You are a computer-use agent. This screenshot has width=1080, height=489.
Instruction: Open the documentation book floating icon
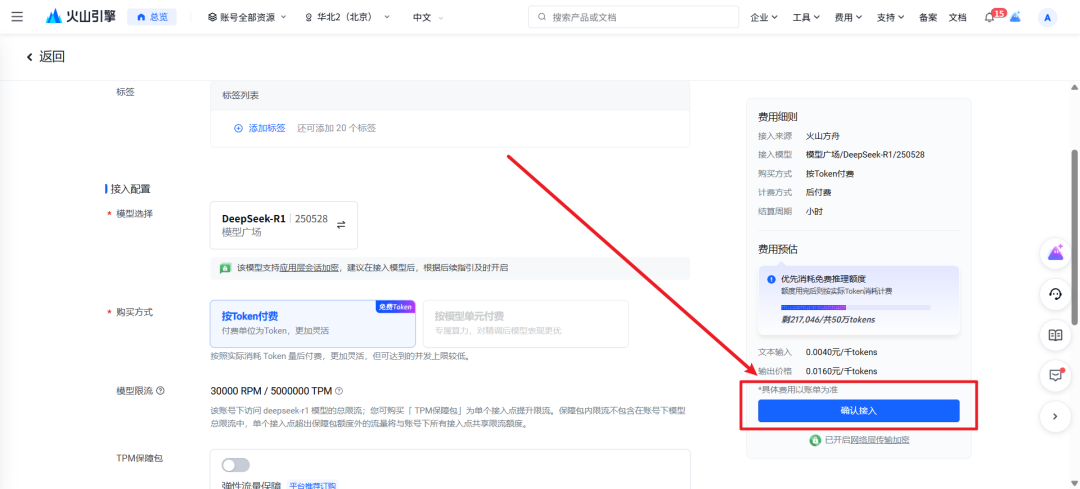pyautogui.click(x=1056, y=335)
